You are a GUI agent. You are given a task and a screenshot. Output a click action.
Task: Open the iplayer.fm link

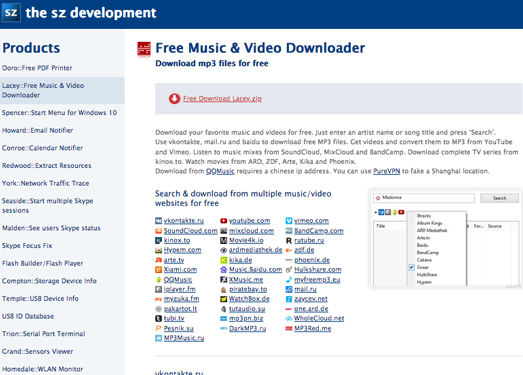tap(179, 289)
